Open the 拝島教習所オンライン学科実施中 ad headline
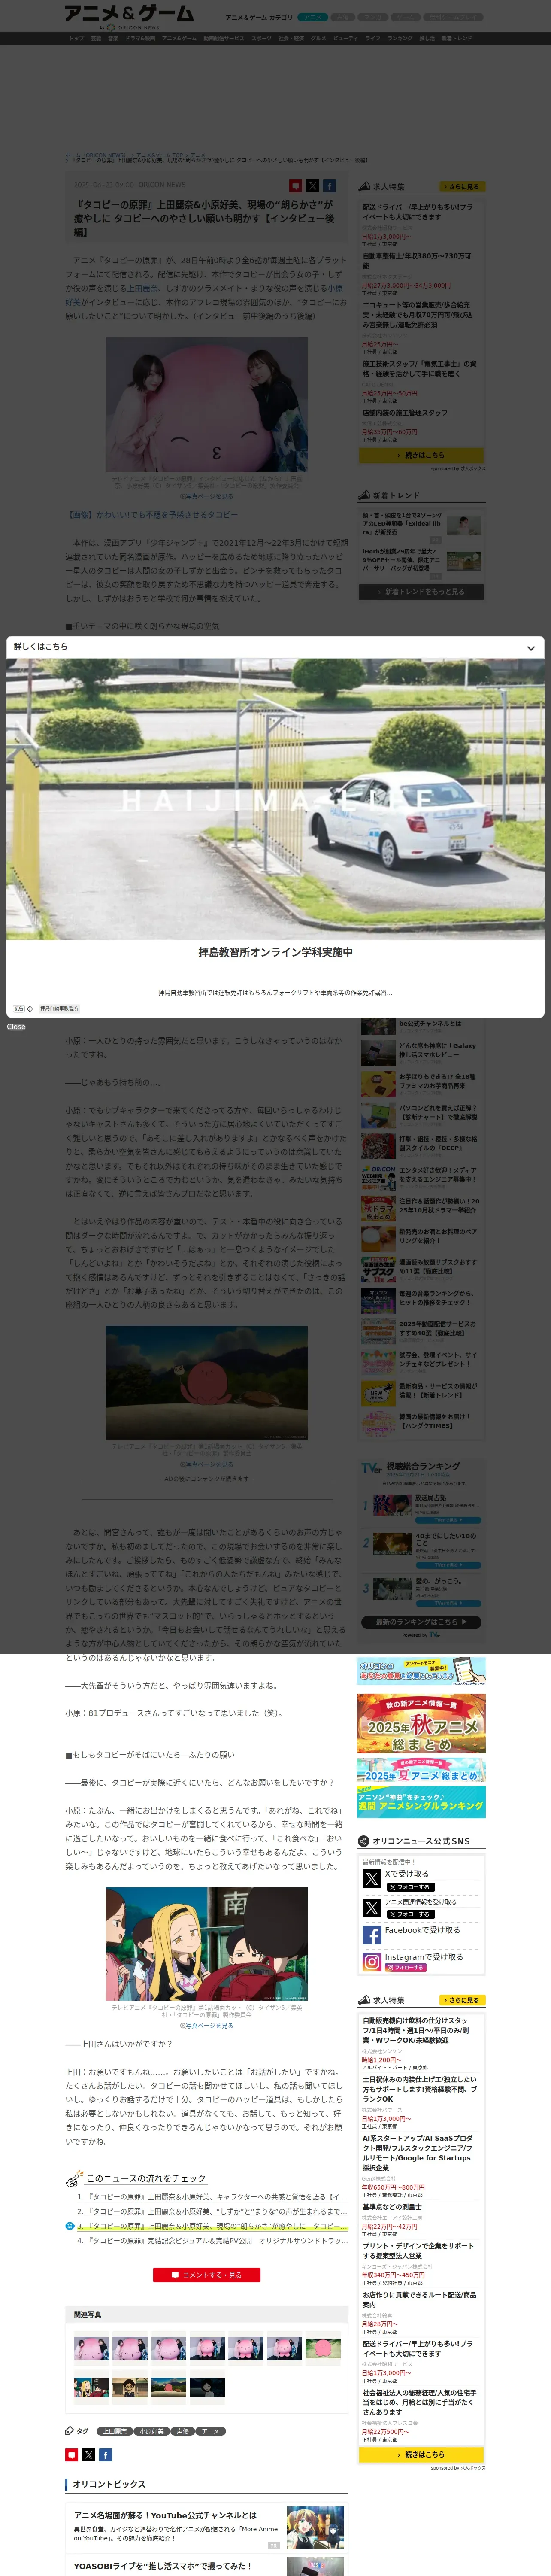Viewport: 551px width, 2576px height. click(275, 952)
